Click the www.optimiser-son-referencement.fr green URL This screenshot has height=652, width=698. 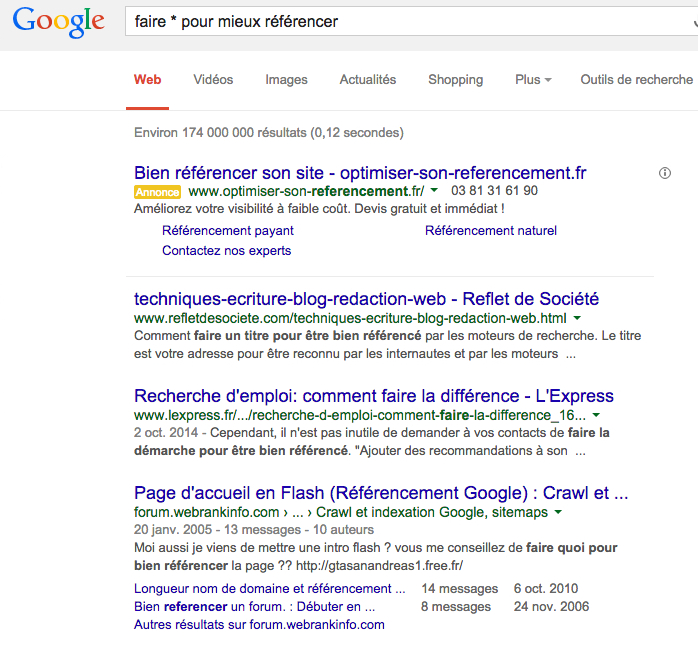[x=306, y=191]
